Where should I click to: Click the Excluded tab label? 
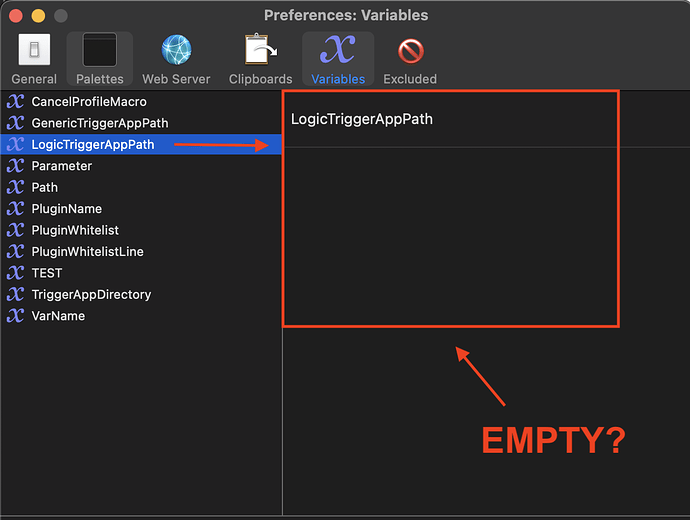point(410,79)
